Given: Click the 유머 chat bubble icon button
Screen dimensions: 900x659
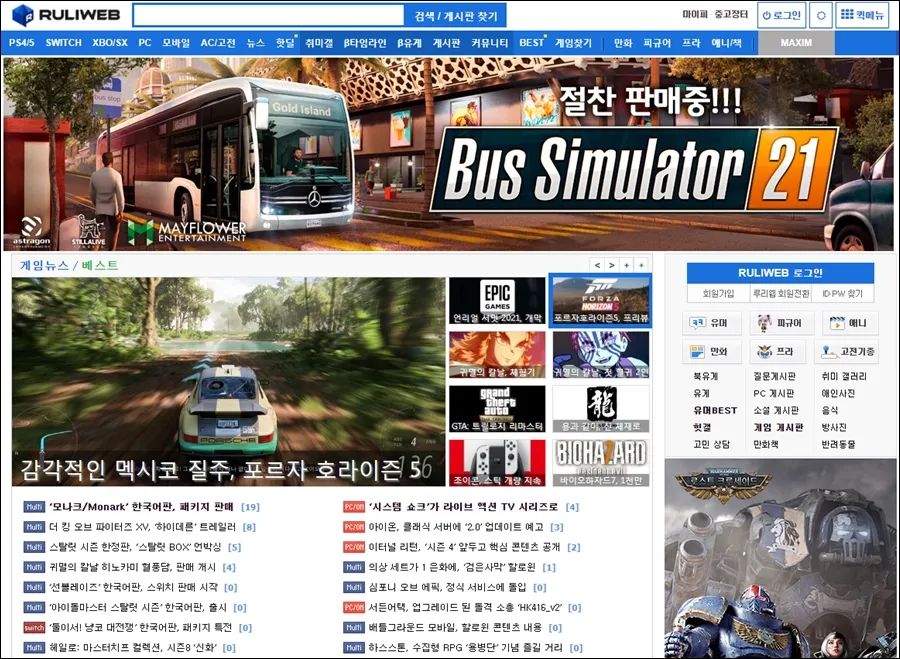Looking at the screenshot, I should pos(713,324).
